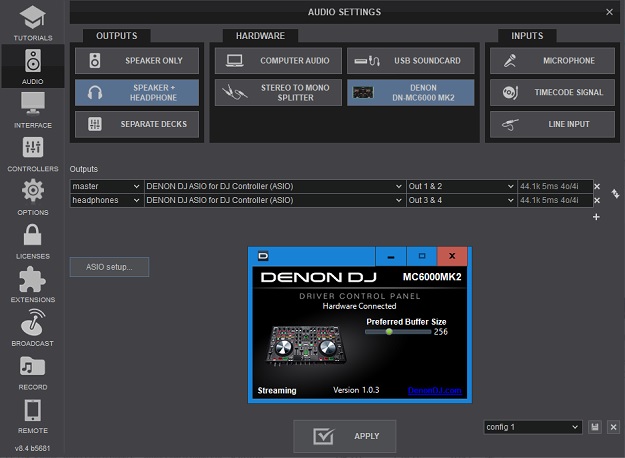Screen dimensions: 625x458
Task: Open the Record settings
Action: click(33, 372)
